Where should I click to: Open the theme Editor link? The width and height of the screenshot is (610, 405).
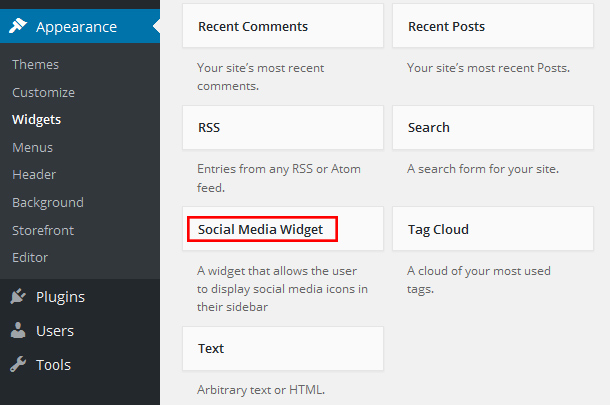click(30, 257)
